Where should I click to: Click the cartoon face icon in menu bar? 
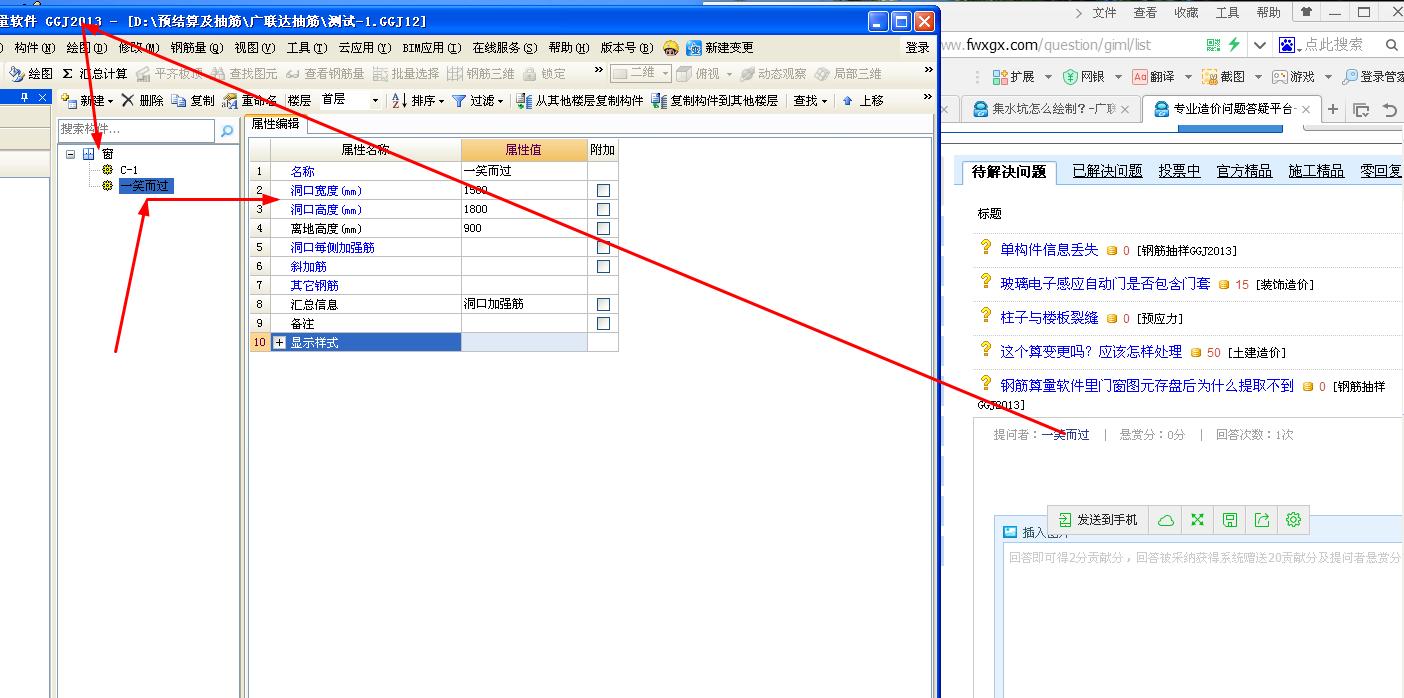(671, 47)
